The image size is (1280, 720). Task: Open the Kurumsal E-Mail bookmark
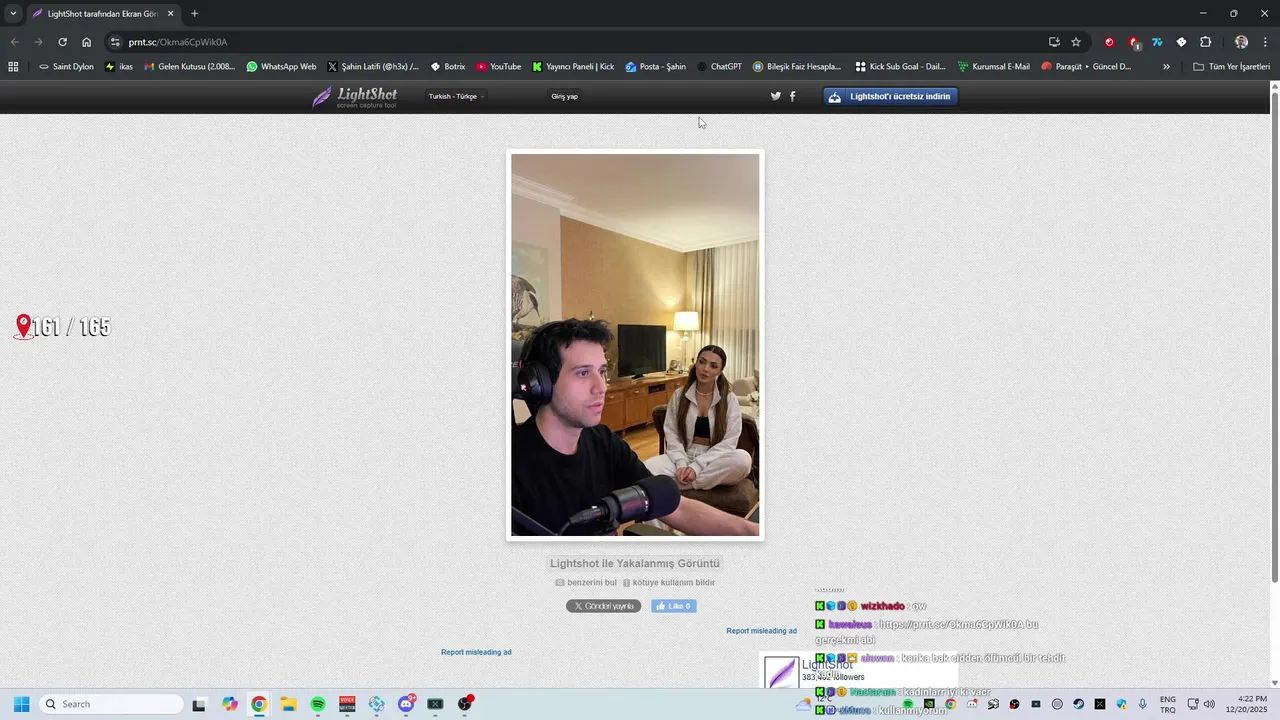(994, 67)
